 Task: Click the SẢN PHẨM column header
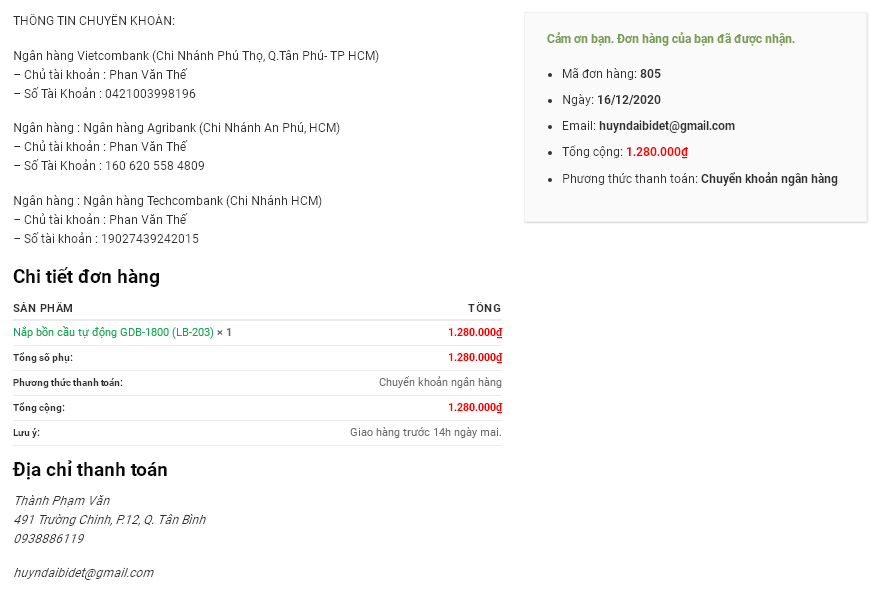tap(43, 308)
